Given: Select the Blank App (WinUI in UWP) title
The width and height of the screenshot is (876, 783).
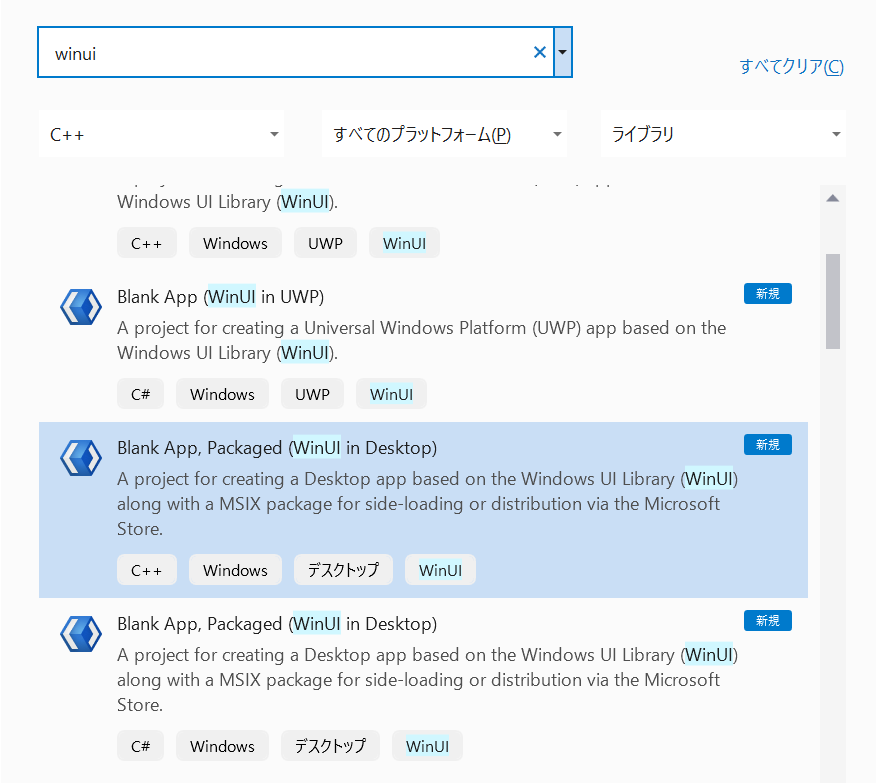Looking at the screenshot, I should click(221, 297).
